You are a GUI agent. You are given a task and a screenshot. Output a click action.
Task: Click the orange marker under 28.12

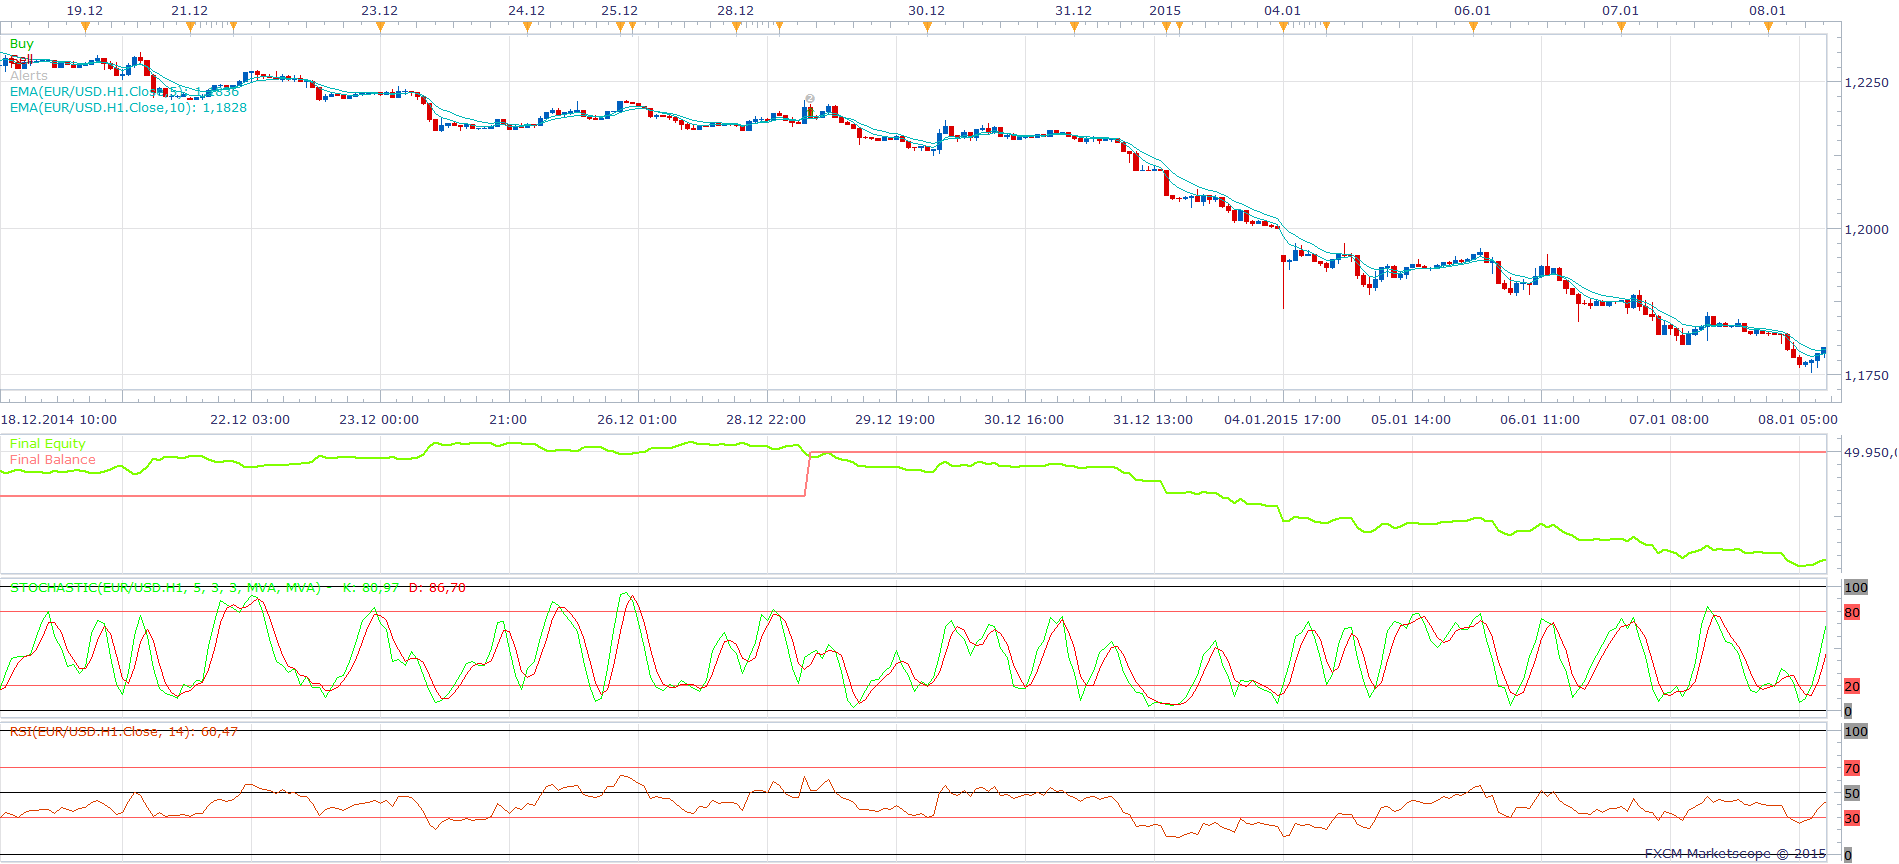coord(736,27)
